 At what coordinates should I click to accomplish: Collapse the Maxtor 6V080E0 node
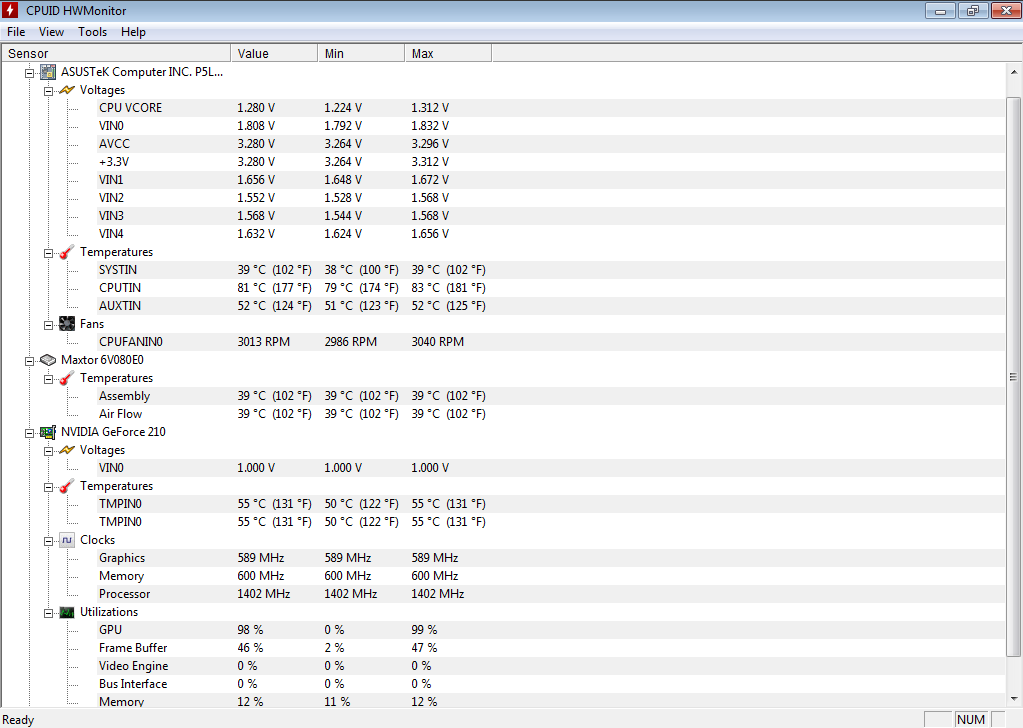click(29, 361)
